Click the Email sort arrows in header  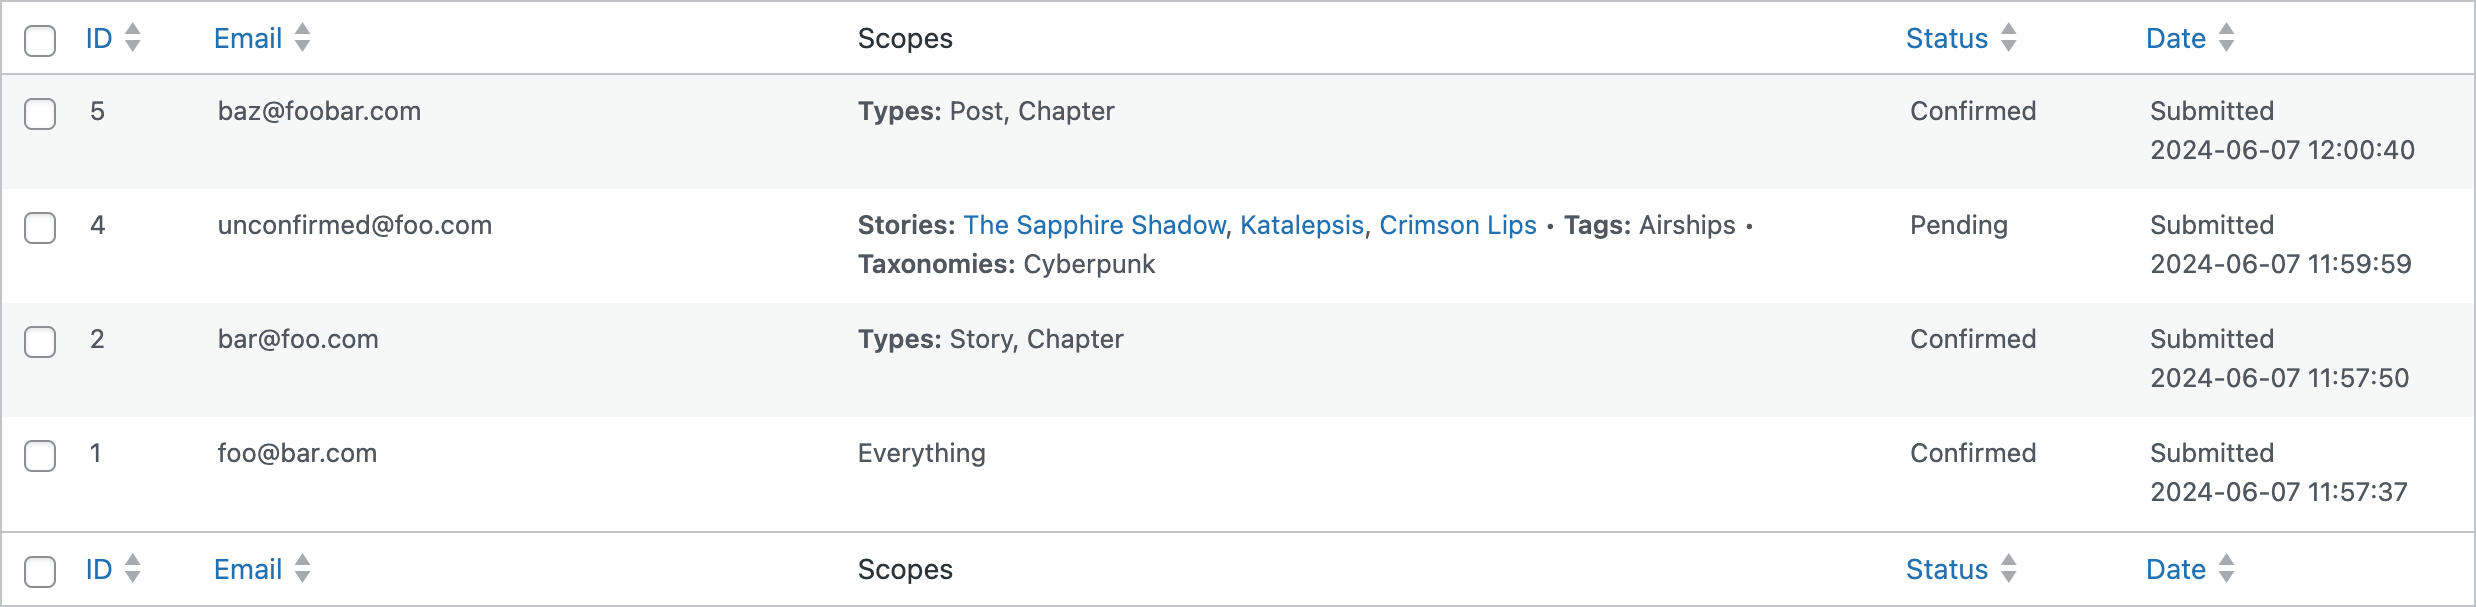303,38
